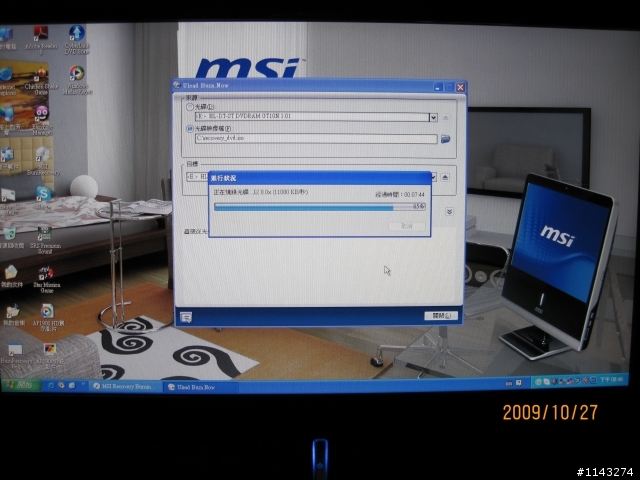640x480 pixels.
Task: Open My Computer desktop icon
Action: 7,39
